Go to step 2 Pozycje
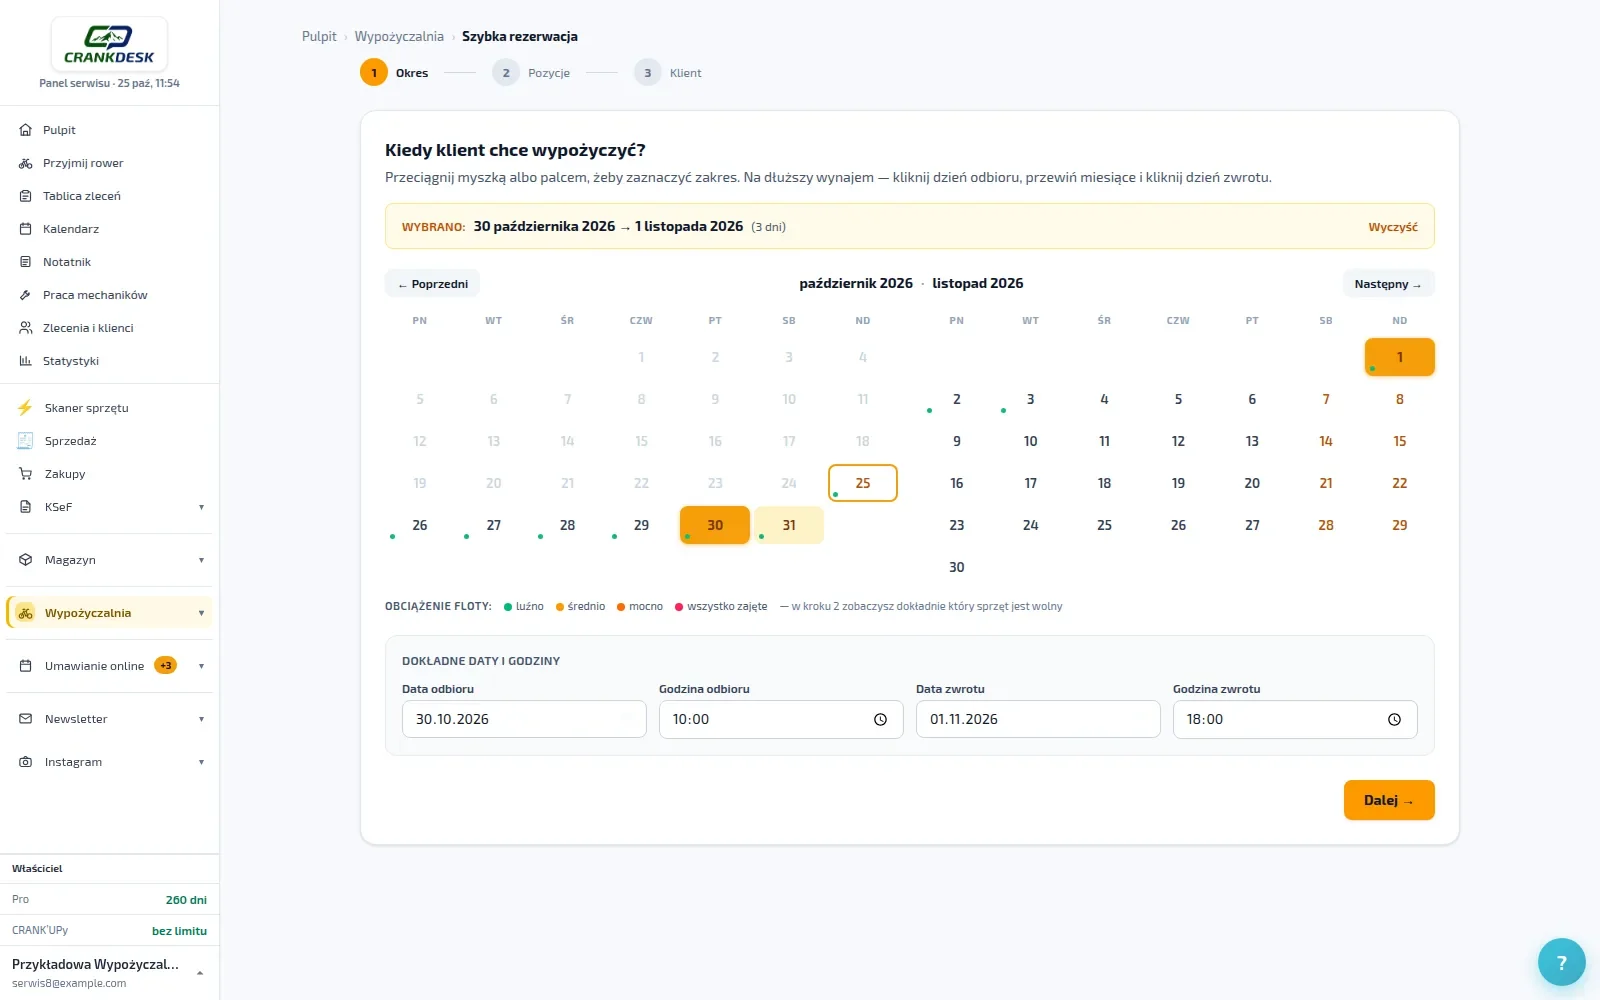 pyautogui.click(x=531, y=73)
